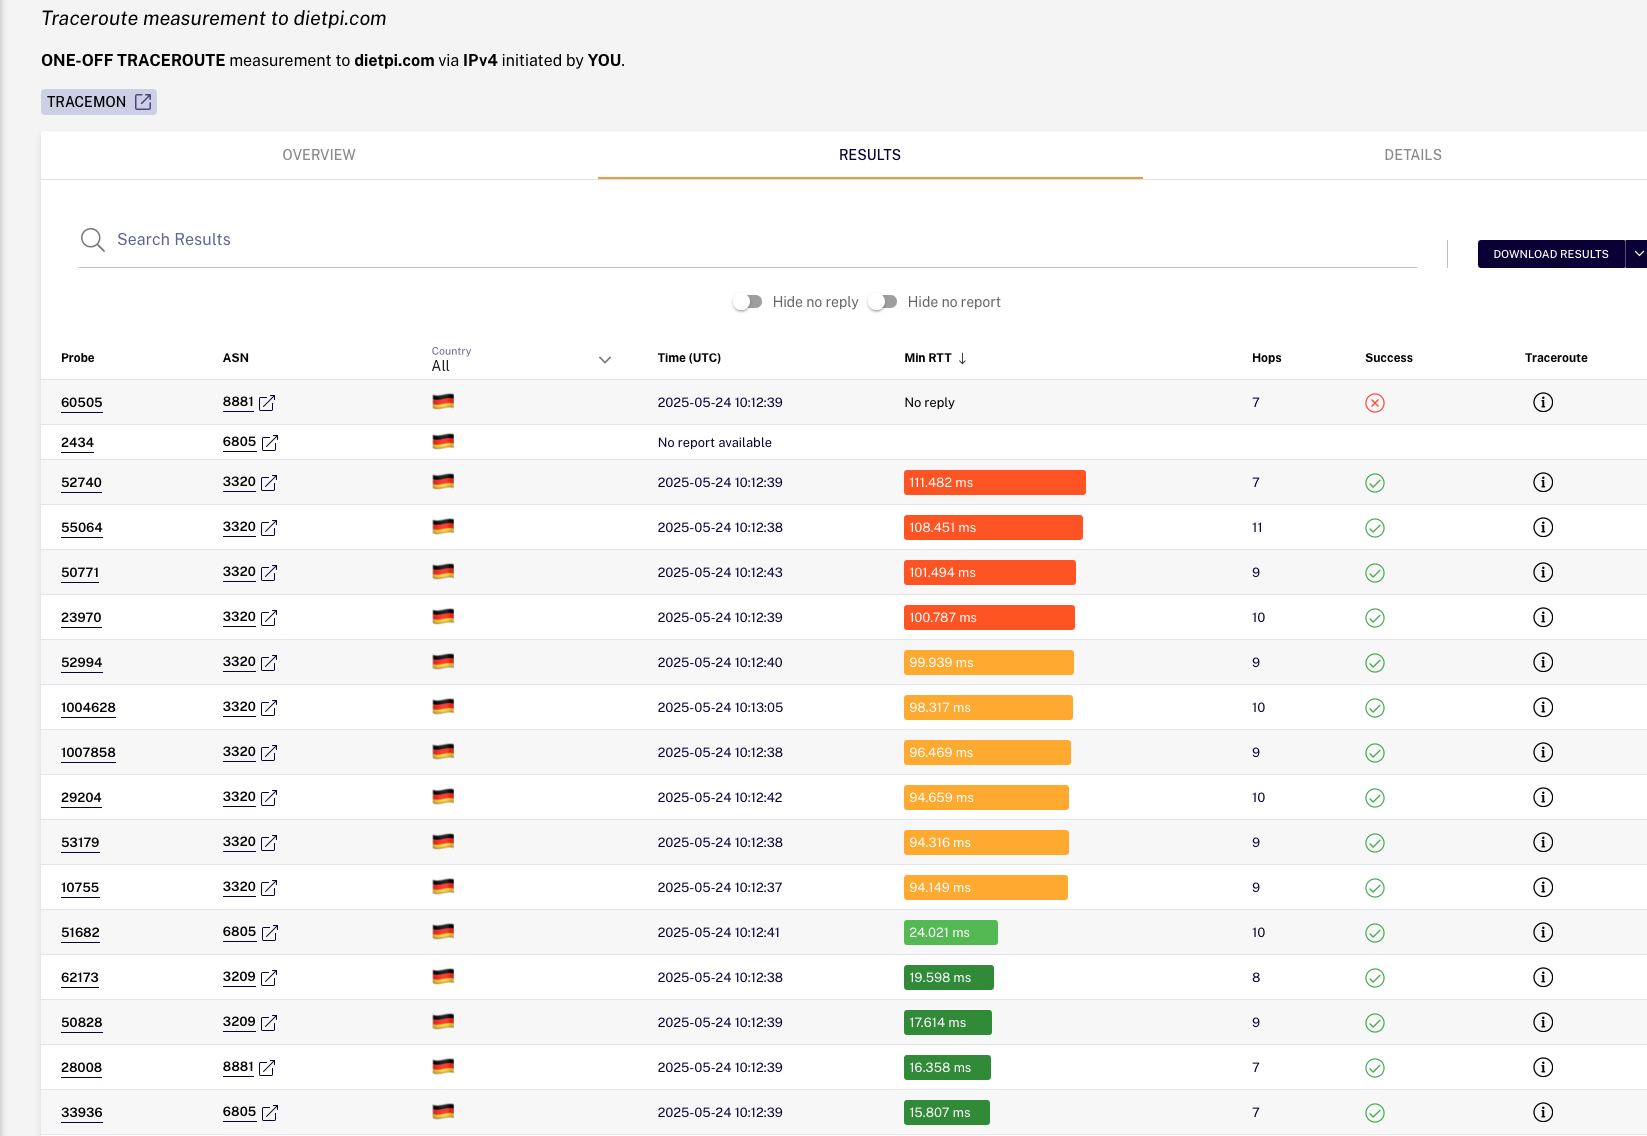The height and width of the screenshot is (1136, 1647).
Task: Open the Download Results options arrow
Action: (x=1638, y=254)
